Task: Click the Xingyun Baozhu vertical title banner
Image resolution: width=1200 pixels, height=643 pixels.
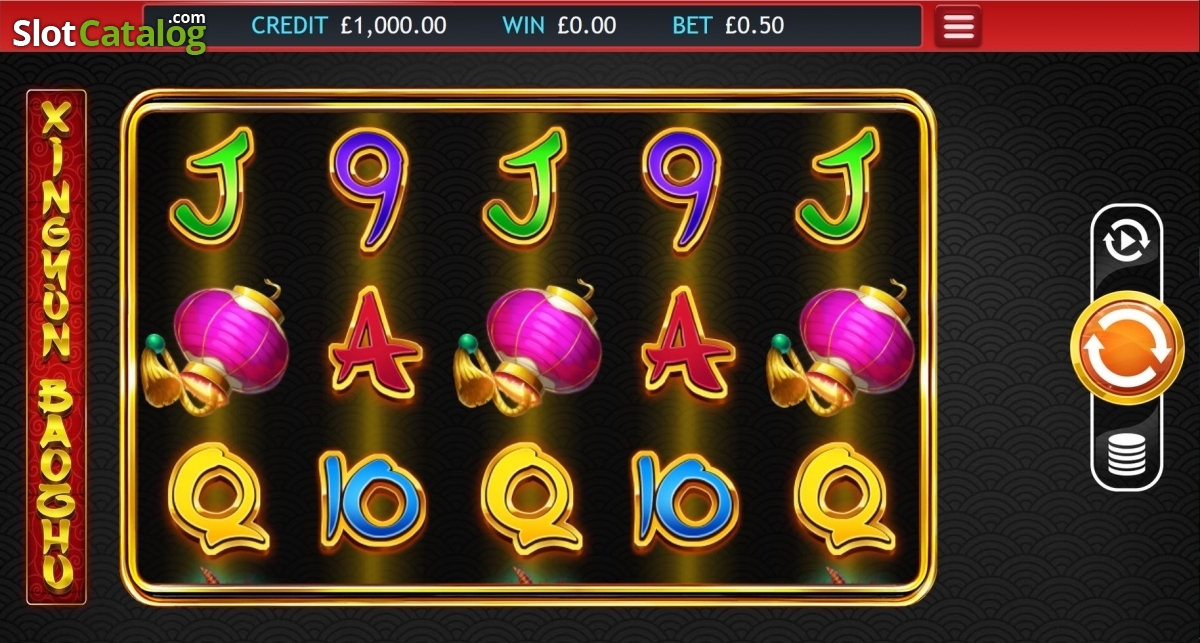Action: click(57, 347)
